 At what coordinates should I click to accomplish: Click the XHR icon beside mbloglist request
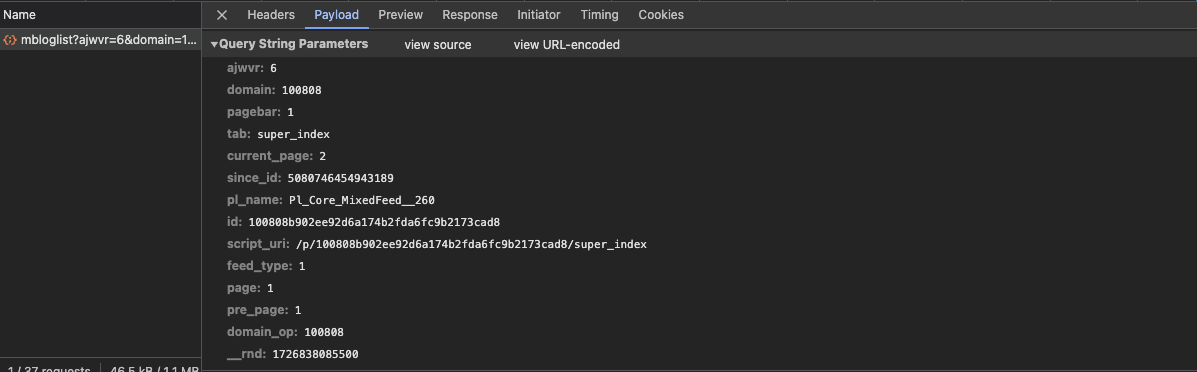(x=10, y=40)
